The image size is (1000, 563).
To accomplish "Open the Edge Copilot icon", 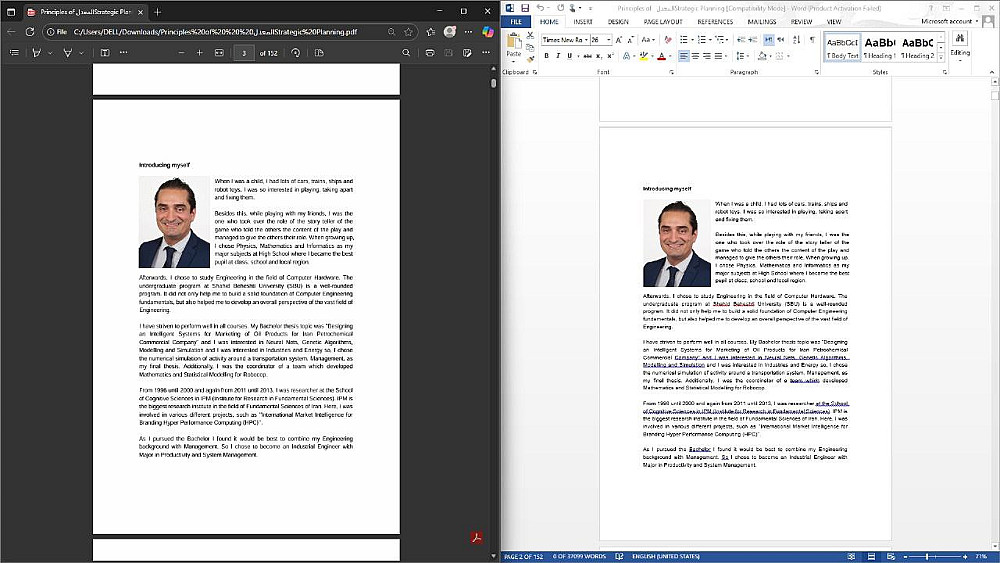I will [488, 31].
